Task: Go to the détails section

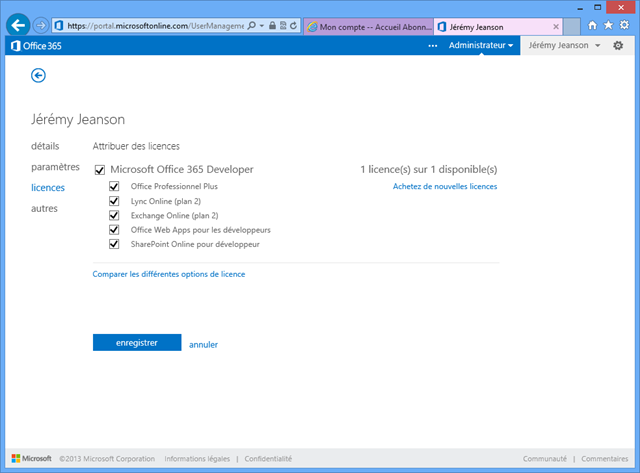Action: [45, 146]
